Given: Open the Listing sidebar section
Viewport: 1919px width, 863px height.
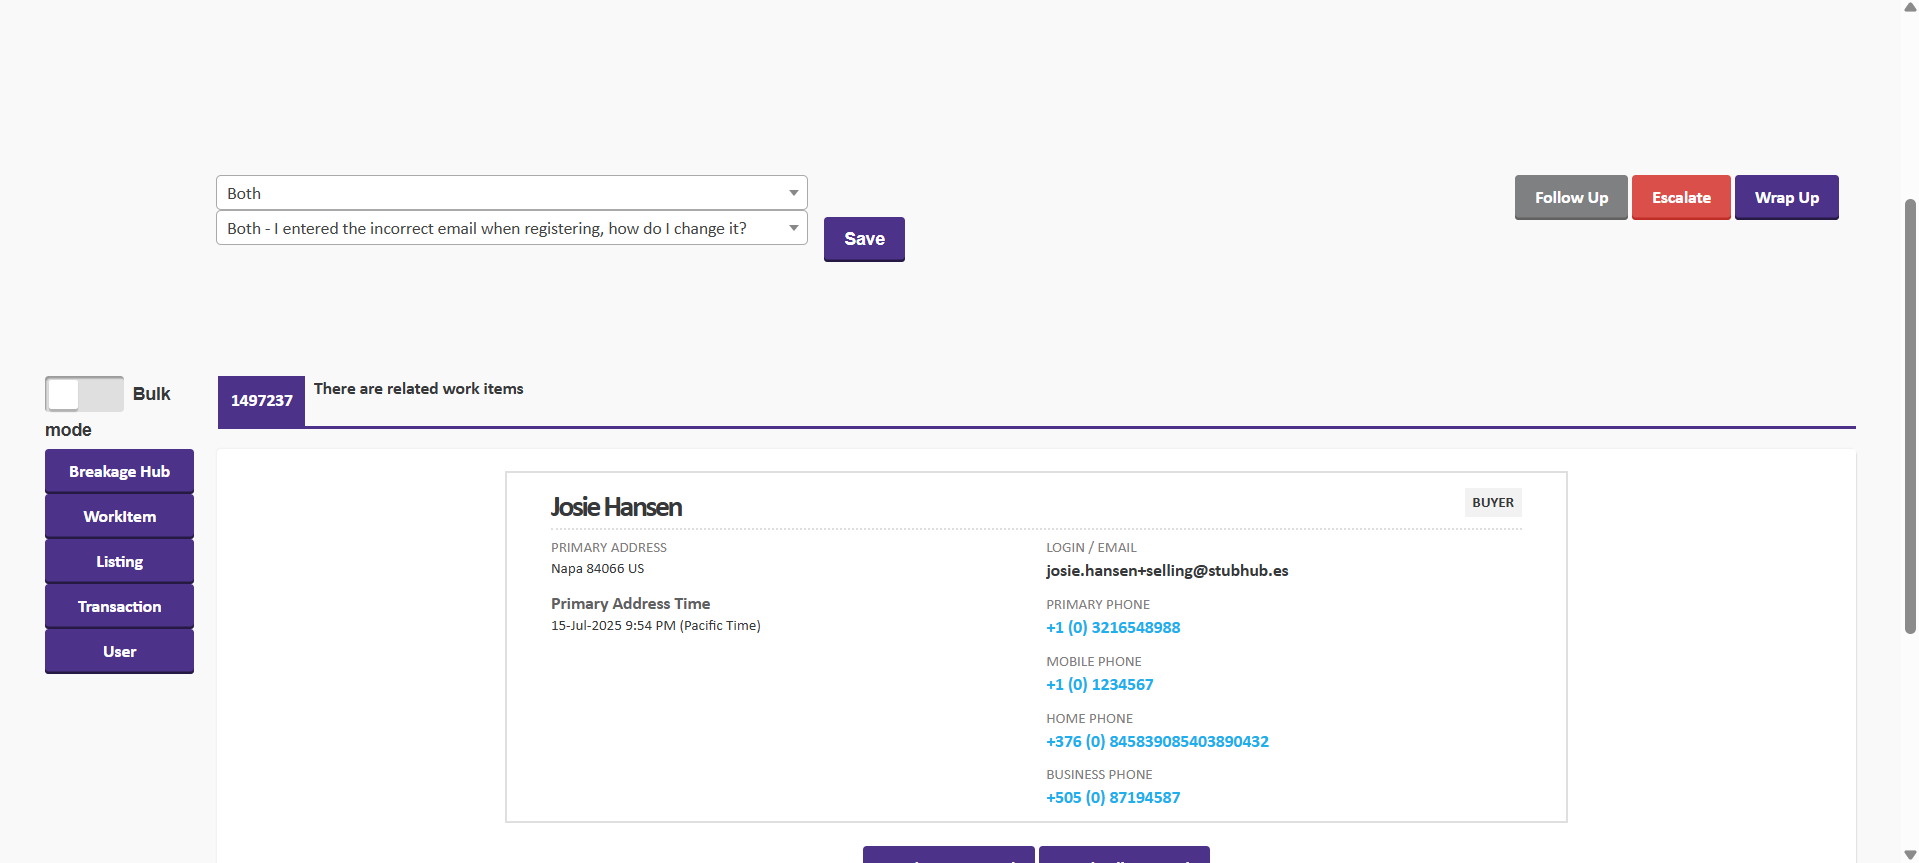Looking at the screenshot, I should [119, 561].
